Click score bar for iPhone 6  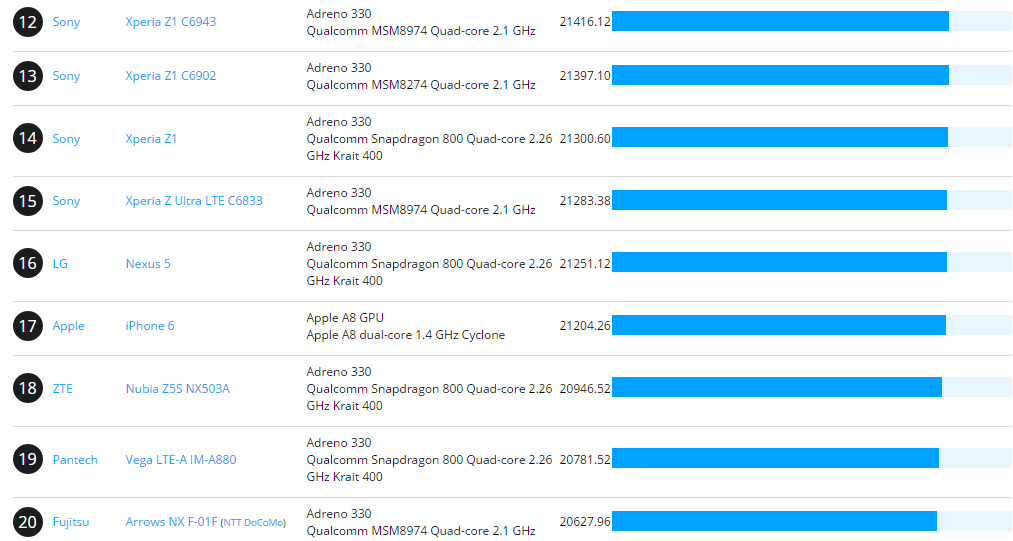[x=779, y=325]
